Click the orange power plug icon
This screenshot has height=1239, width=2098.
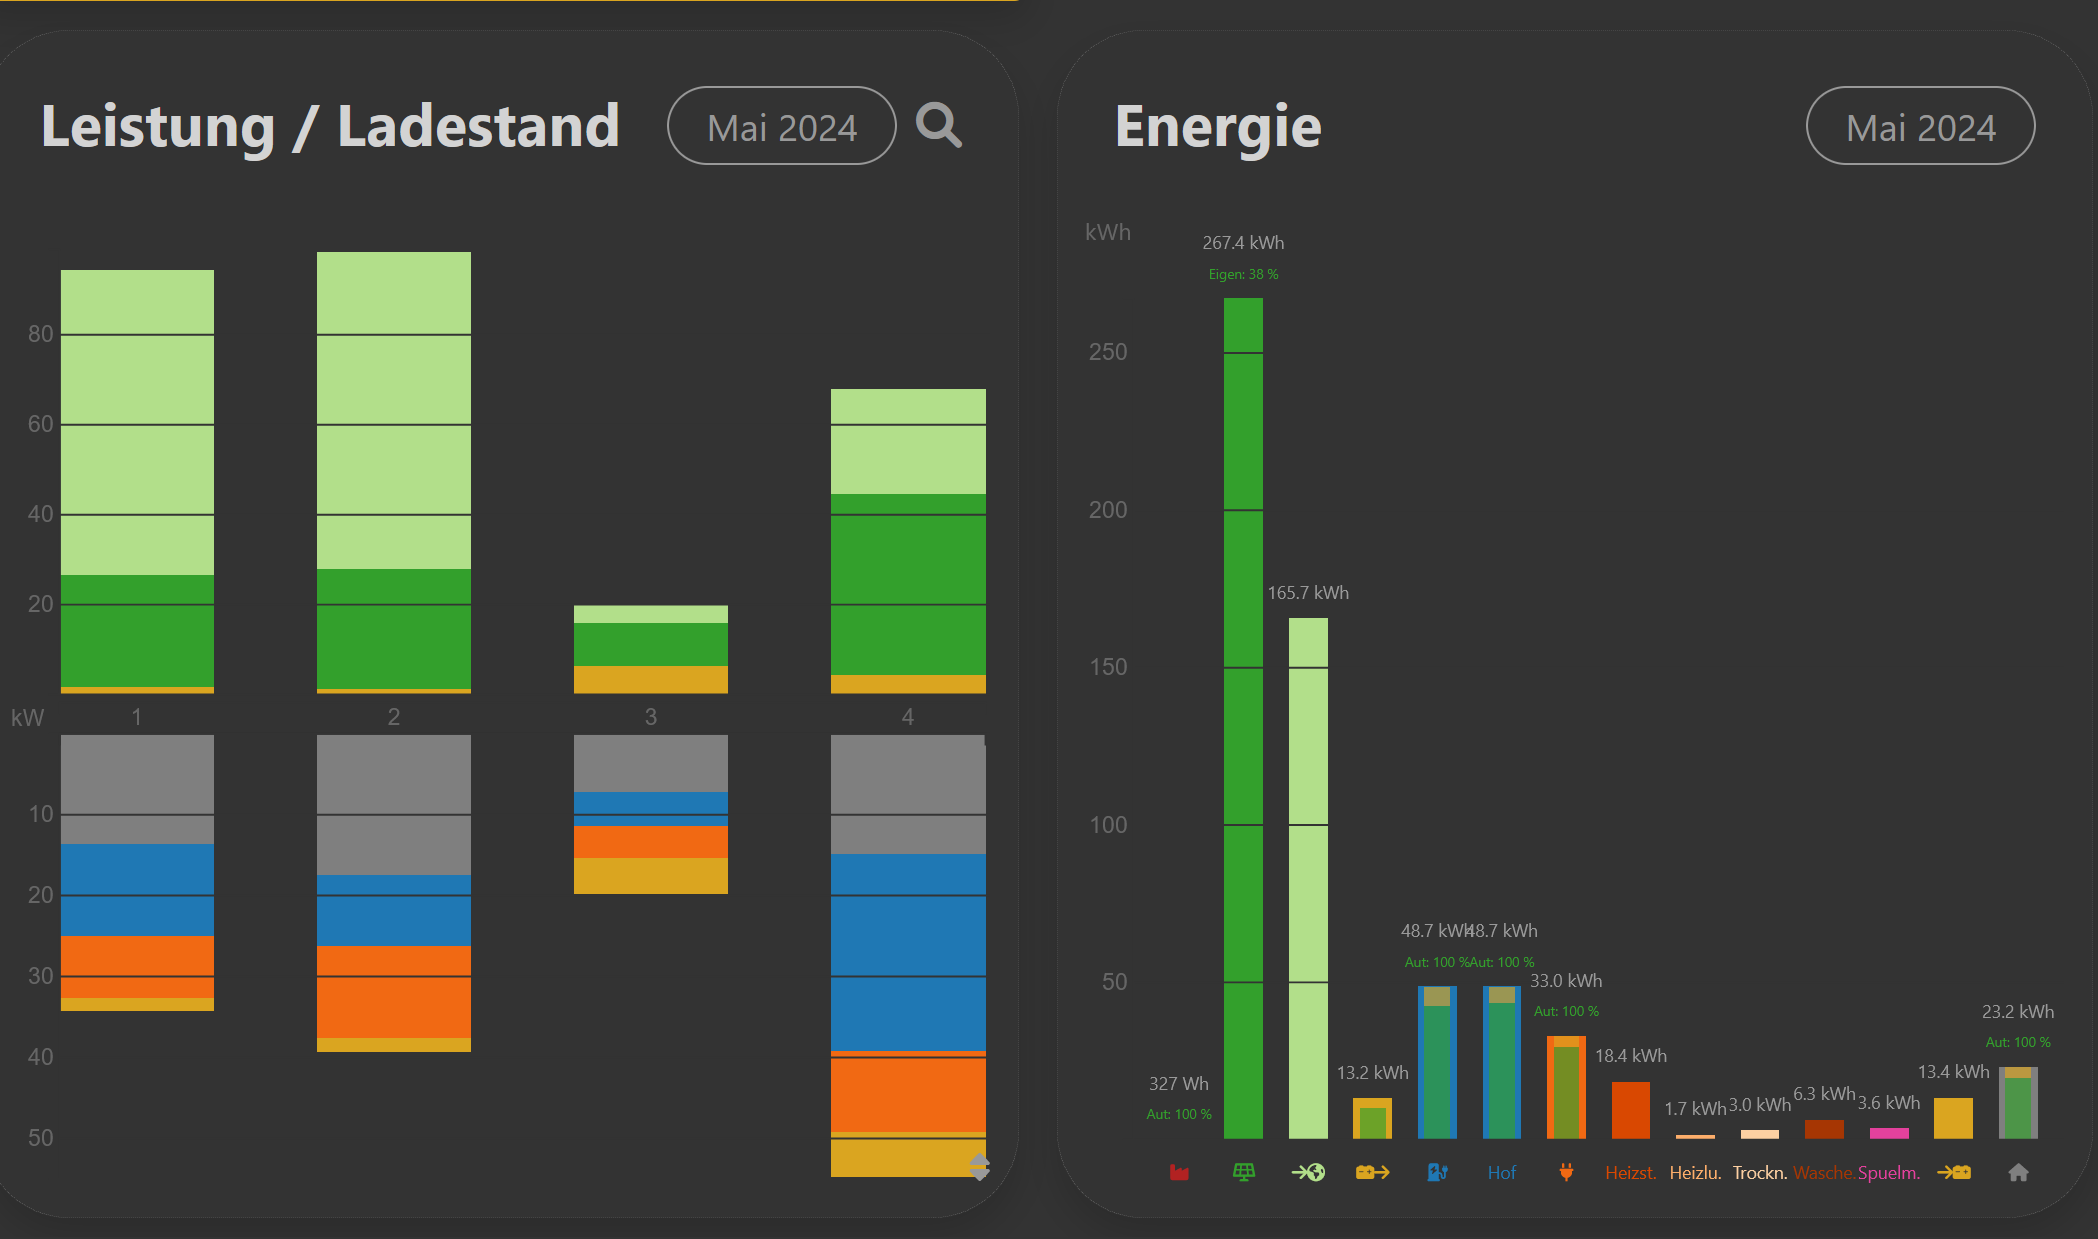click(1566, 1172)
